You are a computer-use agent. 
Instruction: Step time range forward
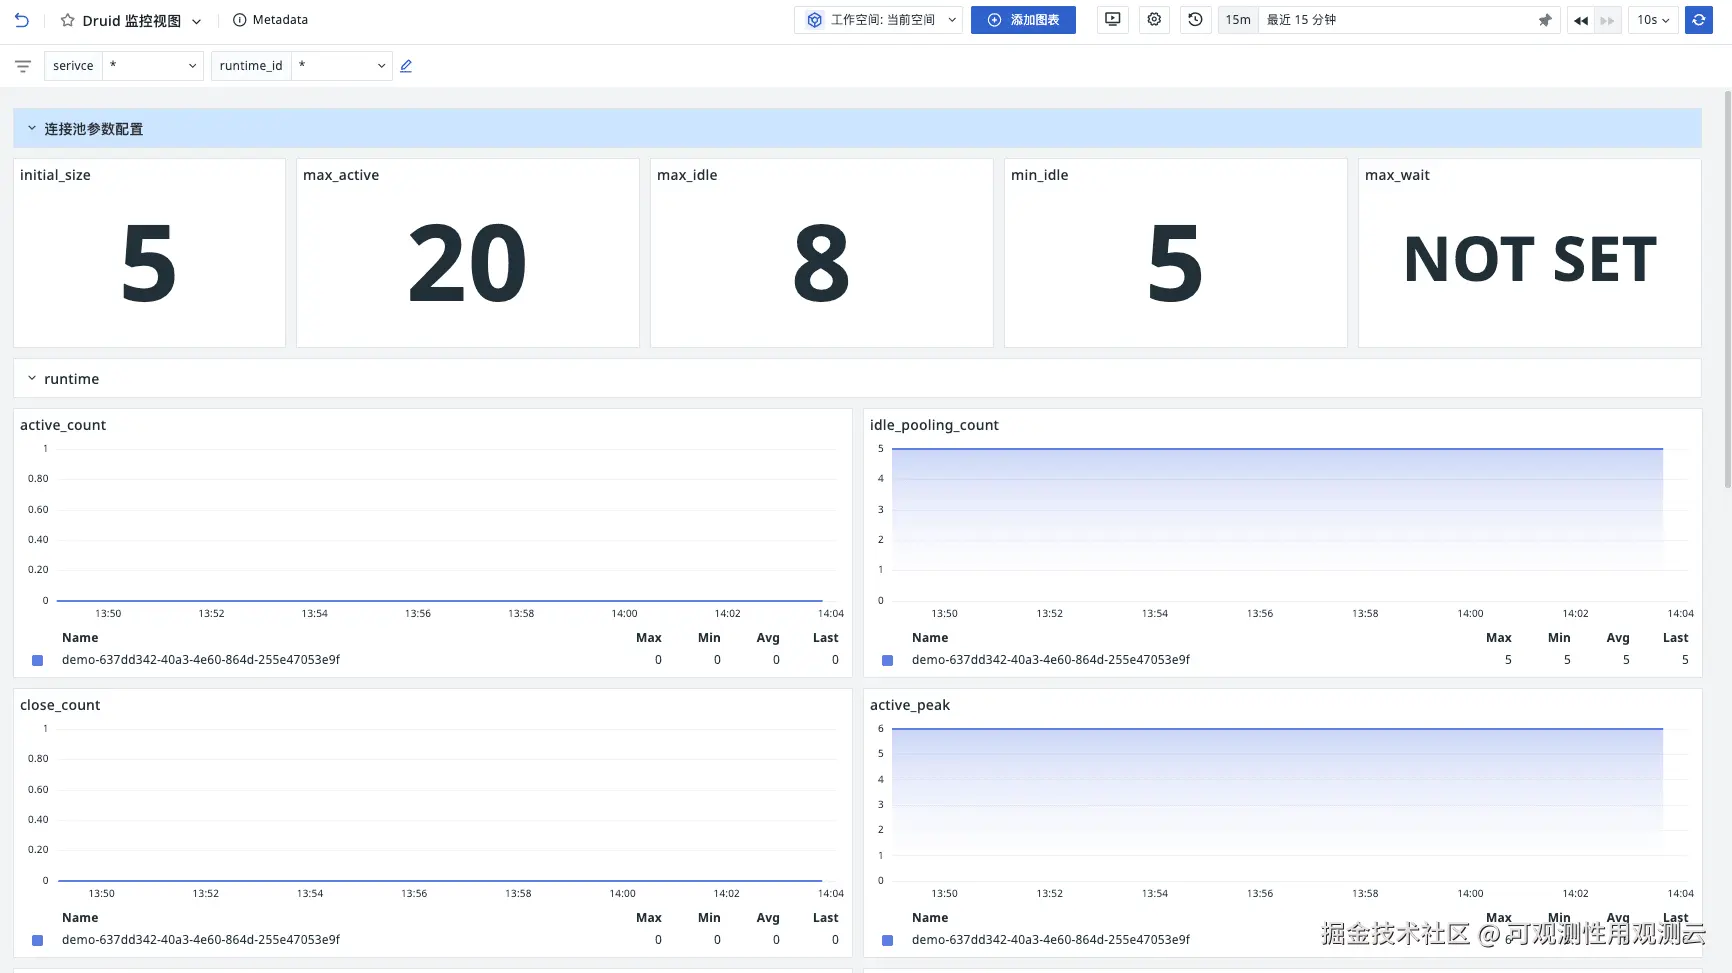[1607, 20]
